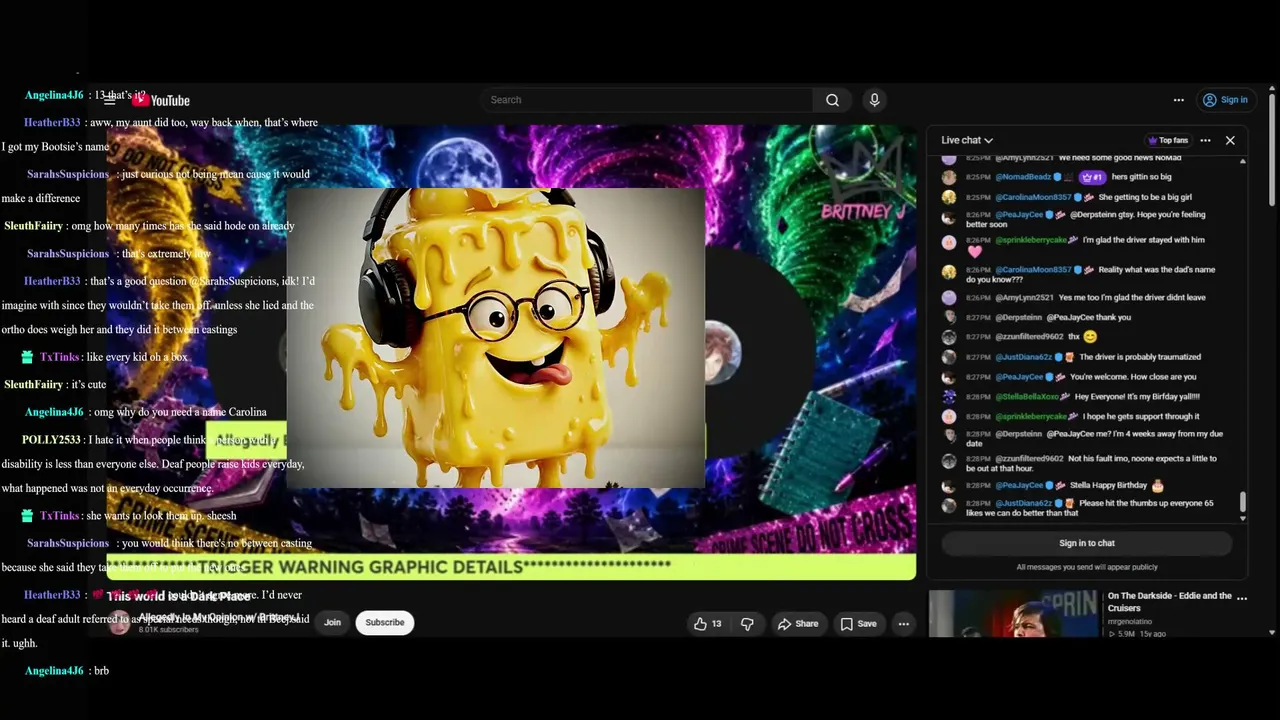Click StellaBellaXoxo's avatar in live chat
Viewport: 1280px width, 720px height.
[x=949, y=397]
